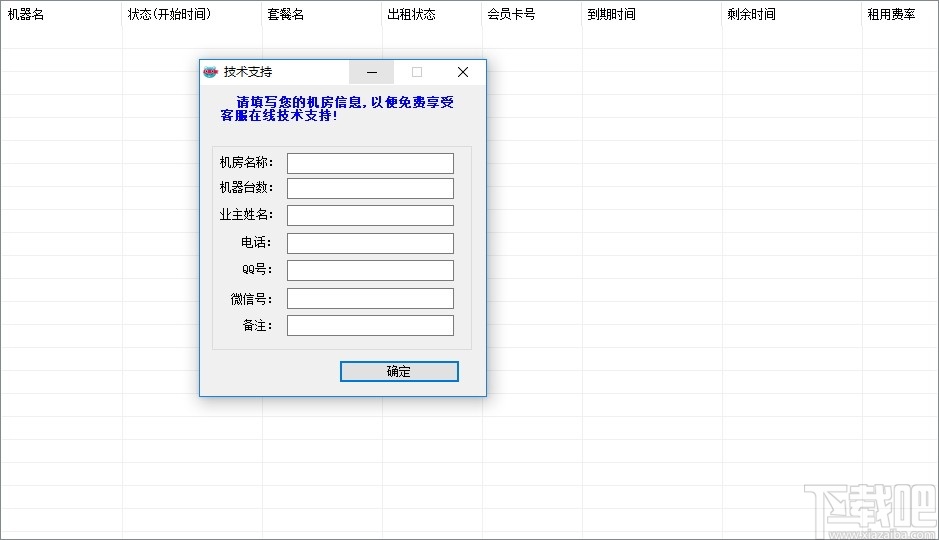
Task: Close the 技术支持 dialog
Action: point(462,72)
